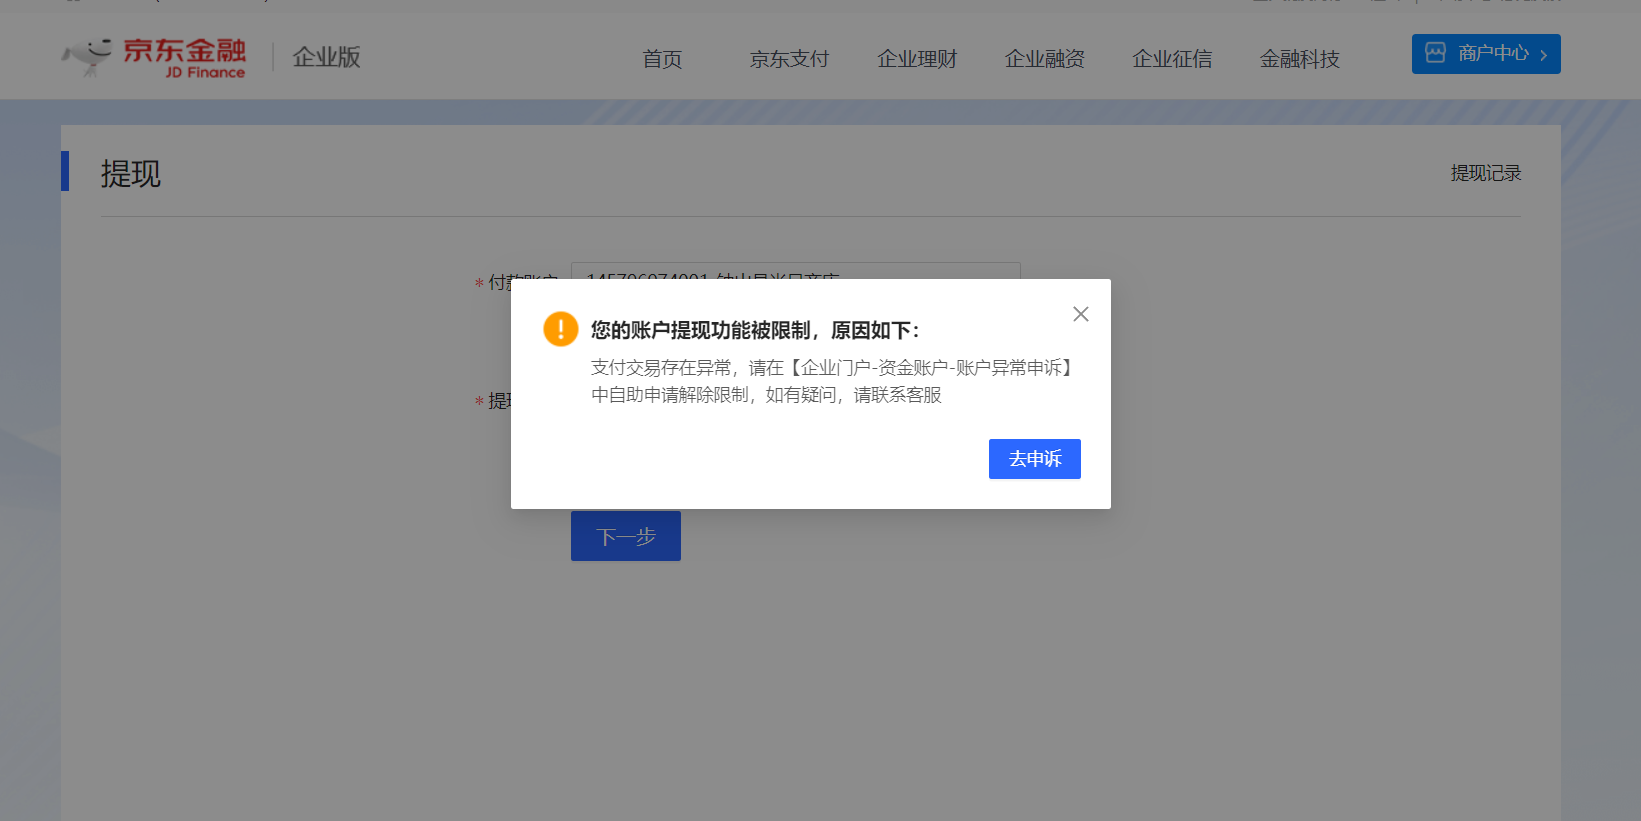
Task: Click the 企业版 label beside the logo
Action: pyautogui.click(x=326, y=57)
